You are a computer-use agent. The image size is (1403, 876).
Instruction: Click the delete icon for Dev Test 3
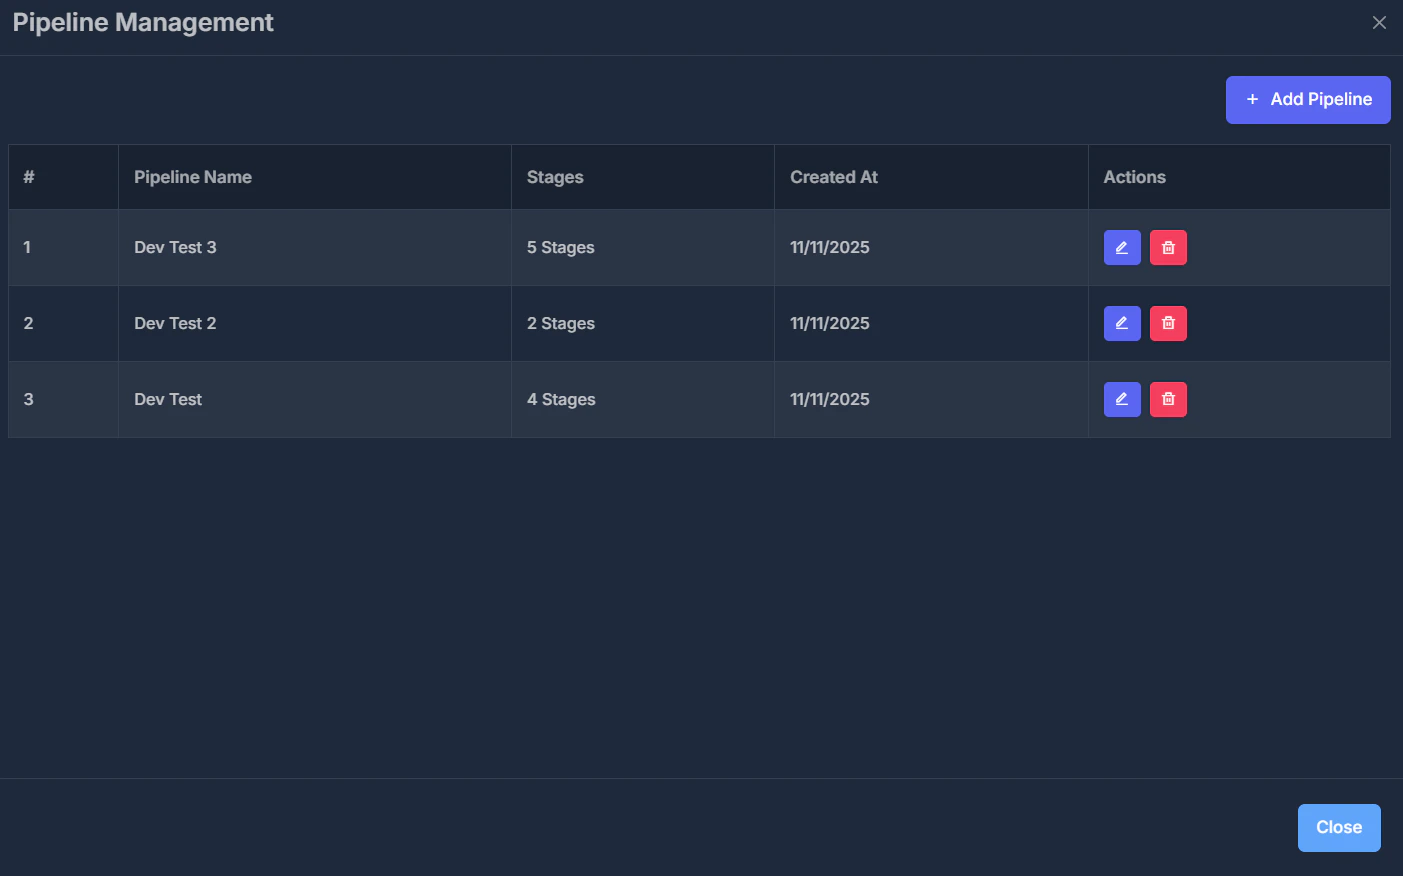tap(1168, 247)
